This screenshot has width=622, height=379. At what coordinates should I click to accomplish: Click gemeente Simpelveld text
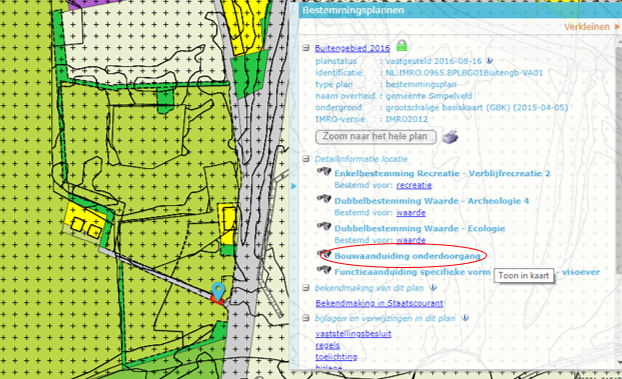point(429,96)
